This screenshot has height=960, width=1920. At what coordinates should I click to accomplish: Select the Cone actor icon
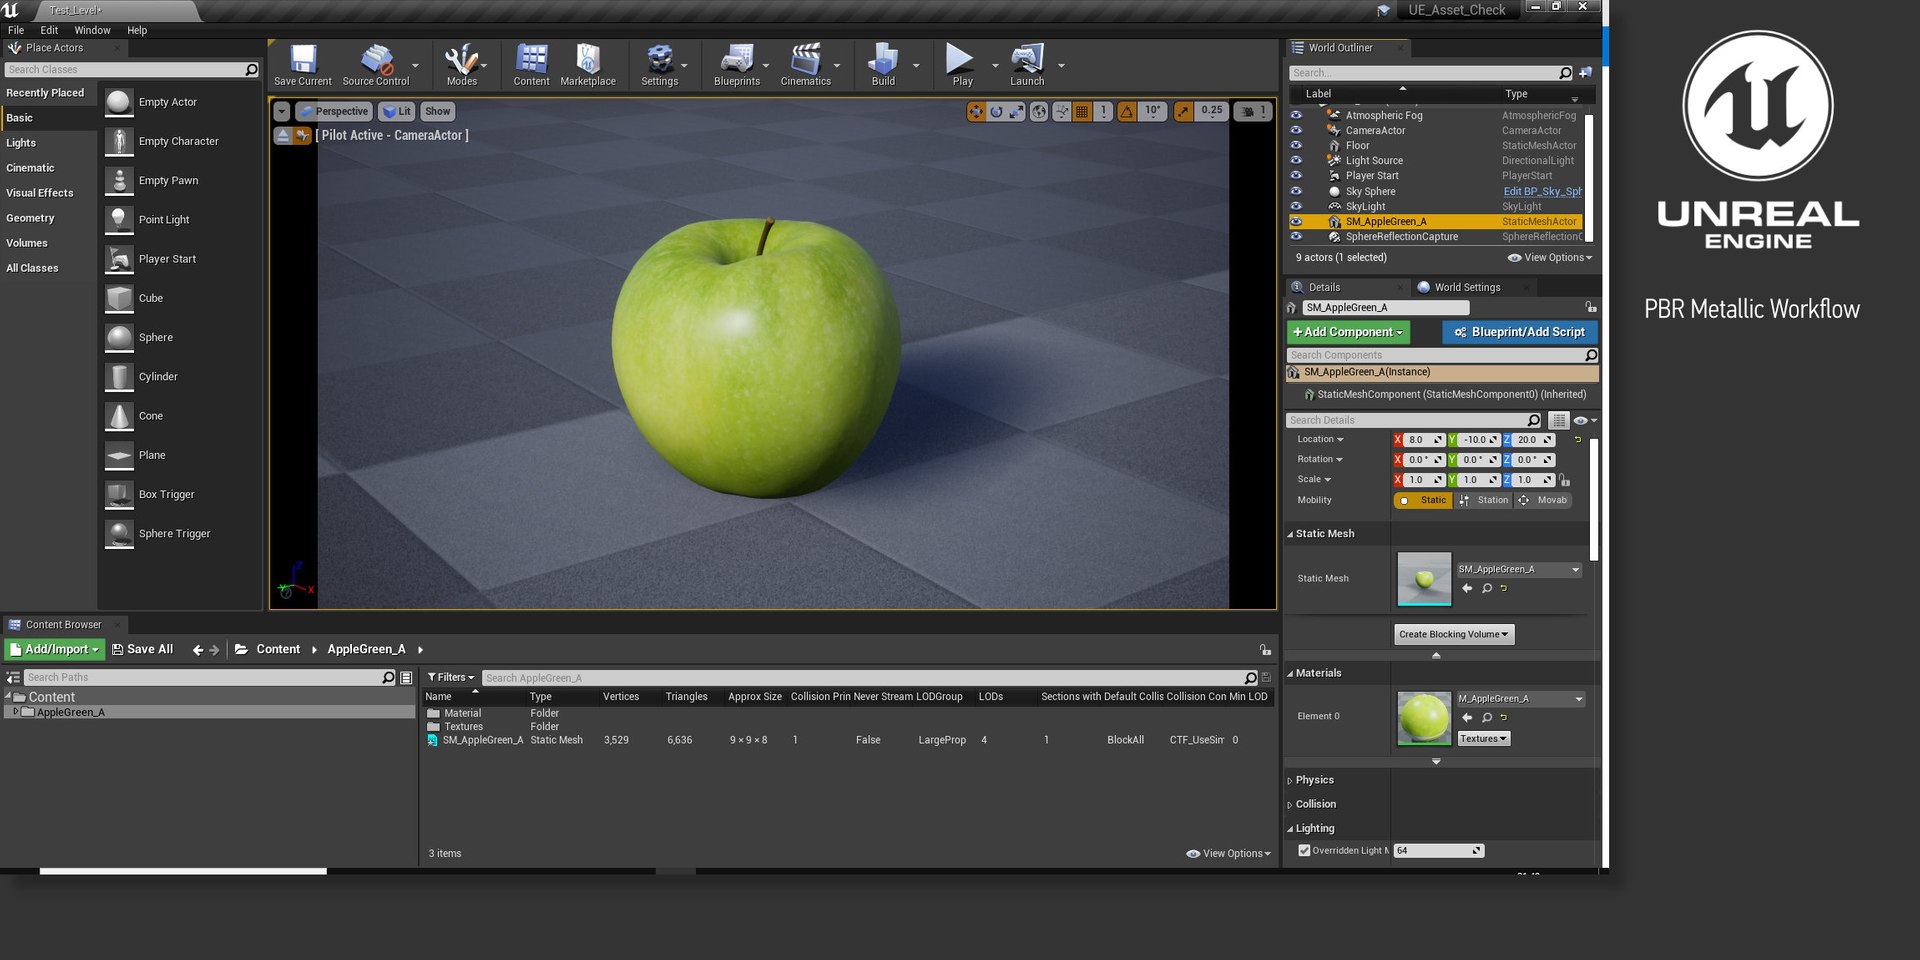[119, 416]
